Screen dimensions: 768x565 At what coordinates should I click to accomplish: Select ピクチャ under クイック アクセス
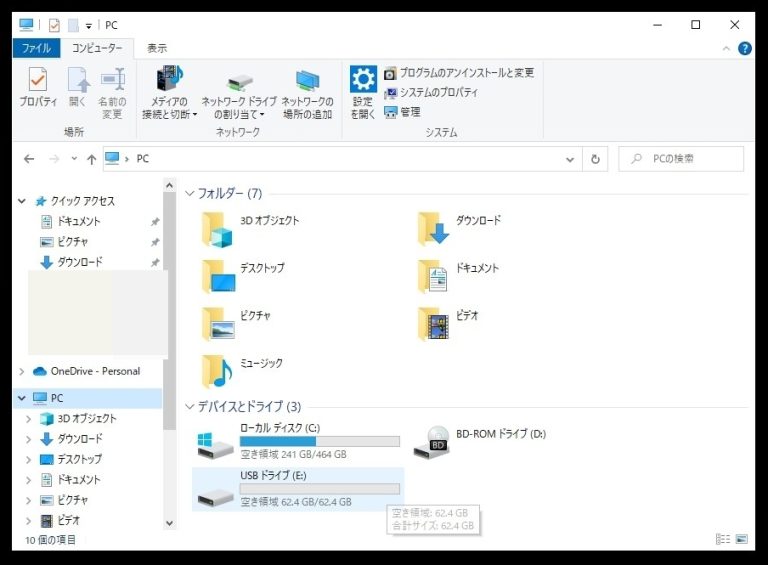(x=72, y=242)
